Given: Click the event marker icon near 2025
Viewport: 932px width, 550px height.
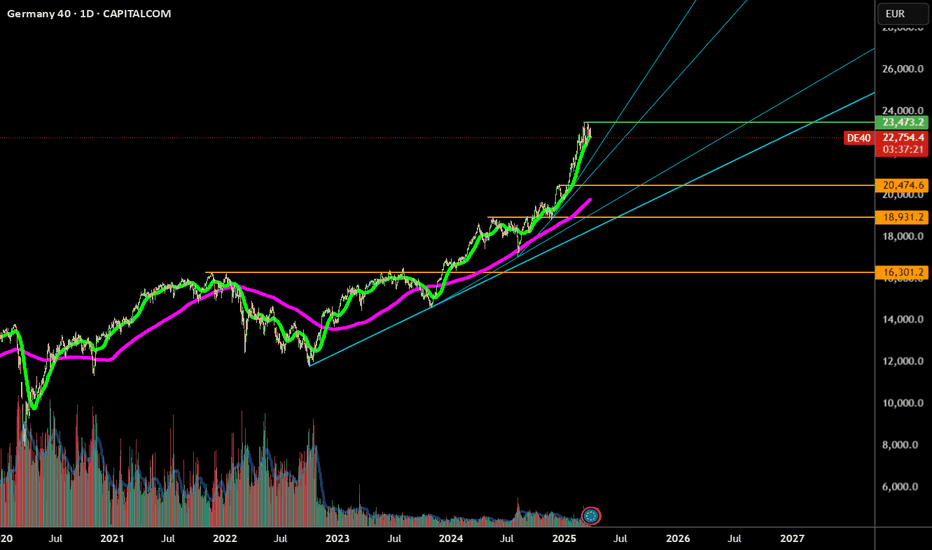Looking at the screenshot, I should tap(591, 516).
